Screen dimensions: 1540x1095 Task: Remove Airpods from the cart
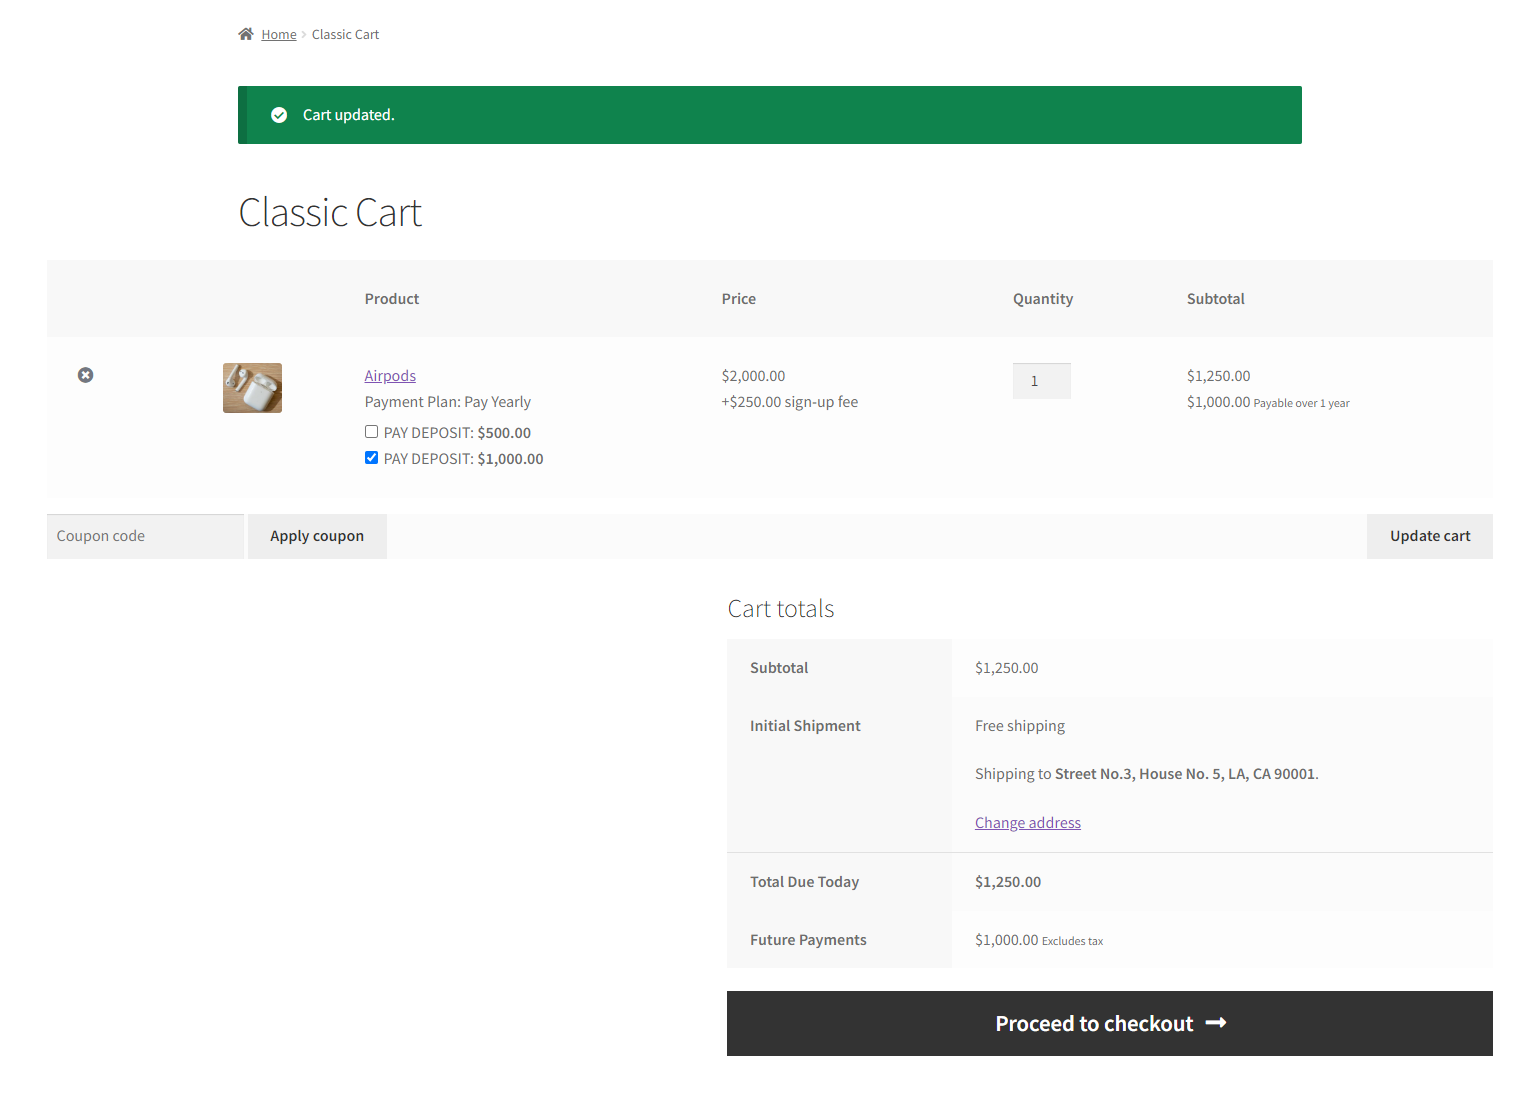coord(86,375)
